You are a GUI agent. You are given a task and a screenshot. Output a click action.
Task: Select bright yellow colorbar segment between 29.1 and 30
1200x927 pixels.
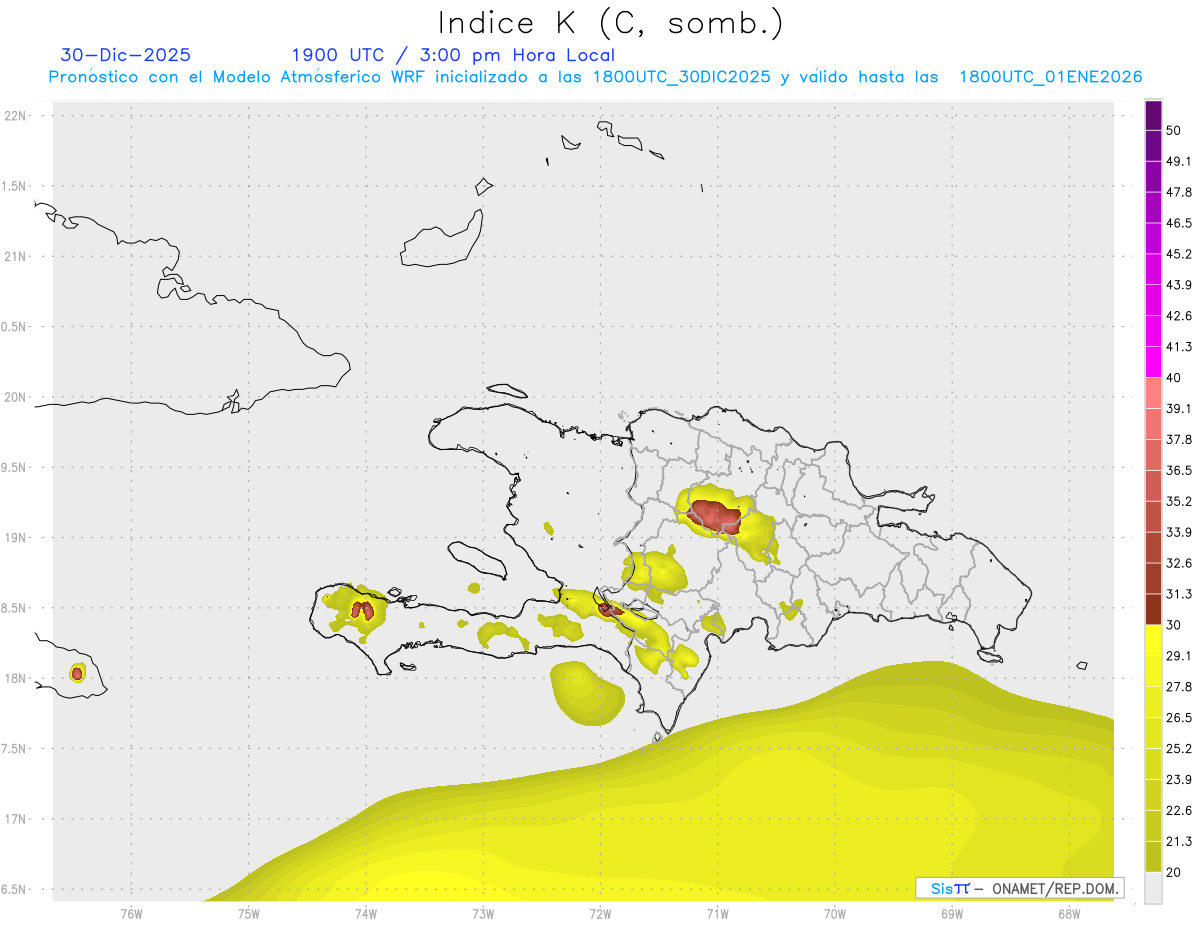coord(1153,640)
